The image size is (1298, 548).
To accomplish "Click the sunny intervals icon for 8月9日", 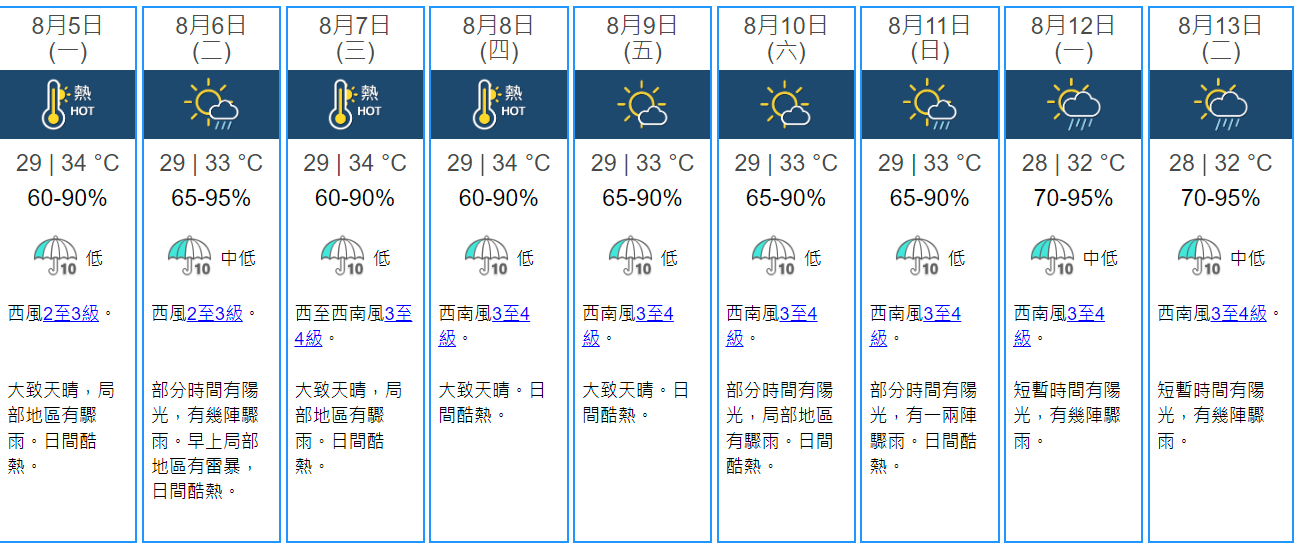I will tap(642, 105).
